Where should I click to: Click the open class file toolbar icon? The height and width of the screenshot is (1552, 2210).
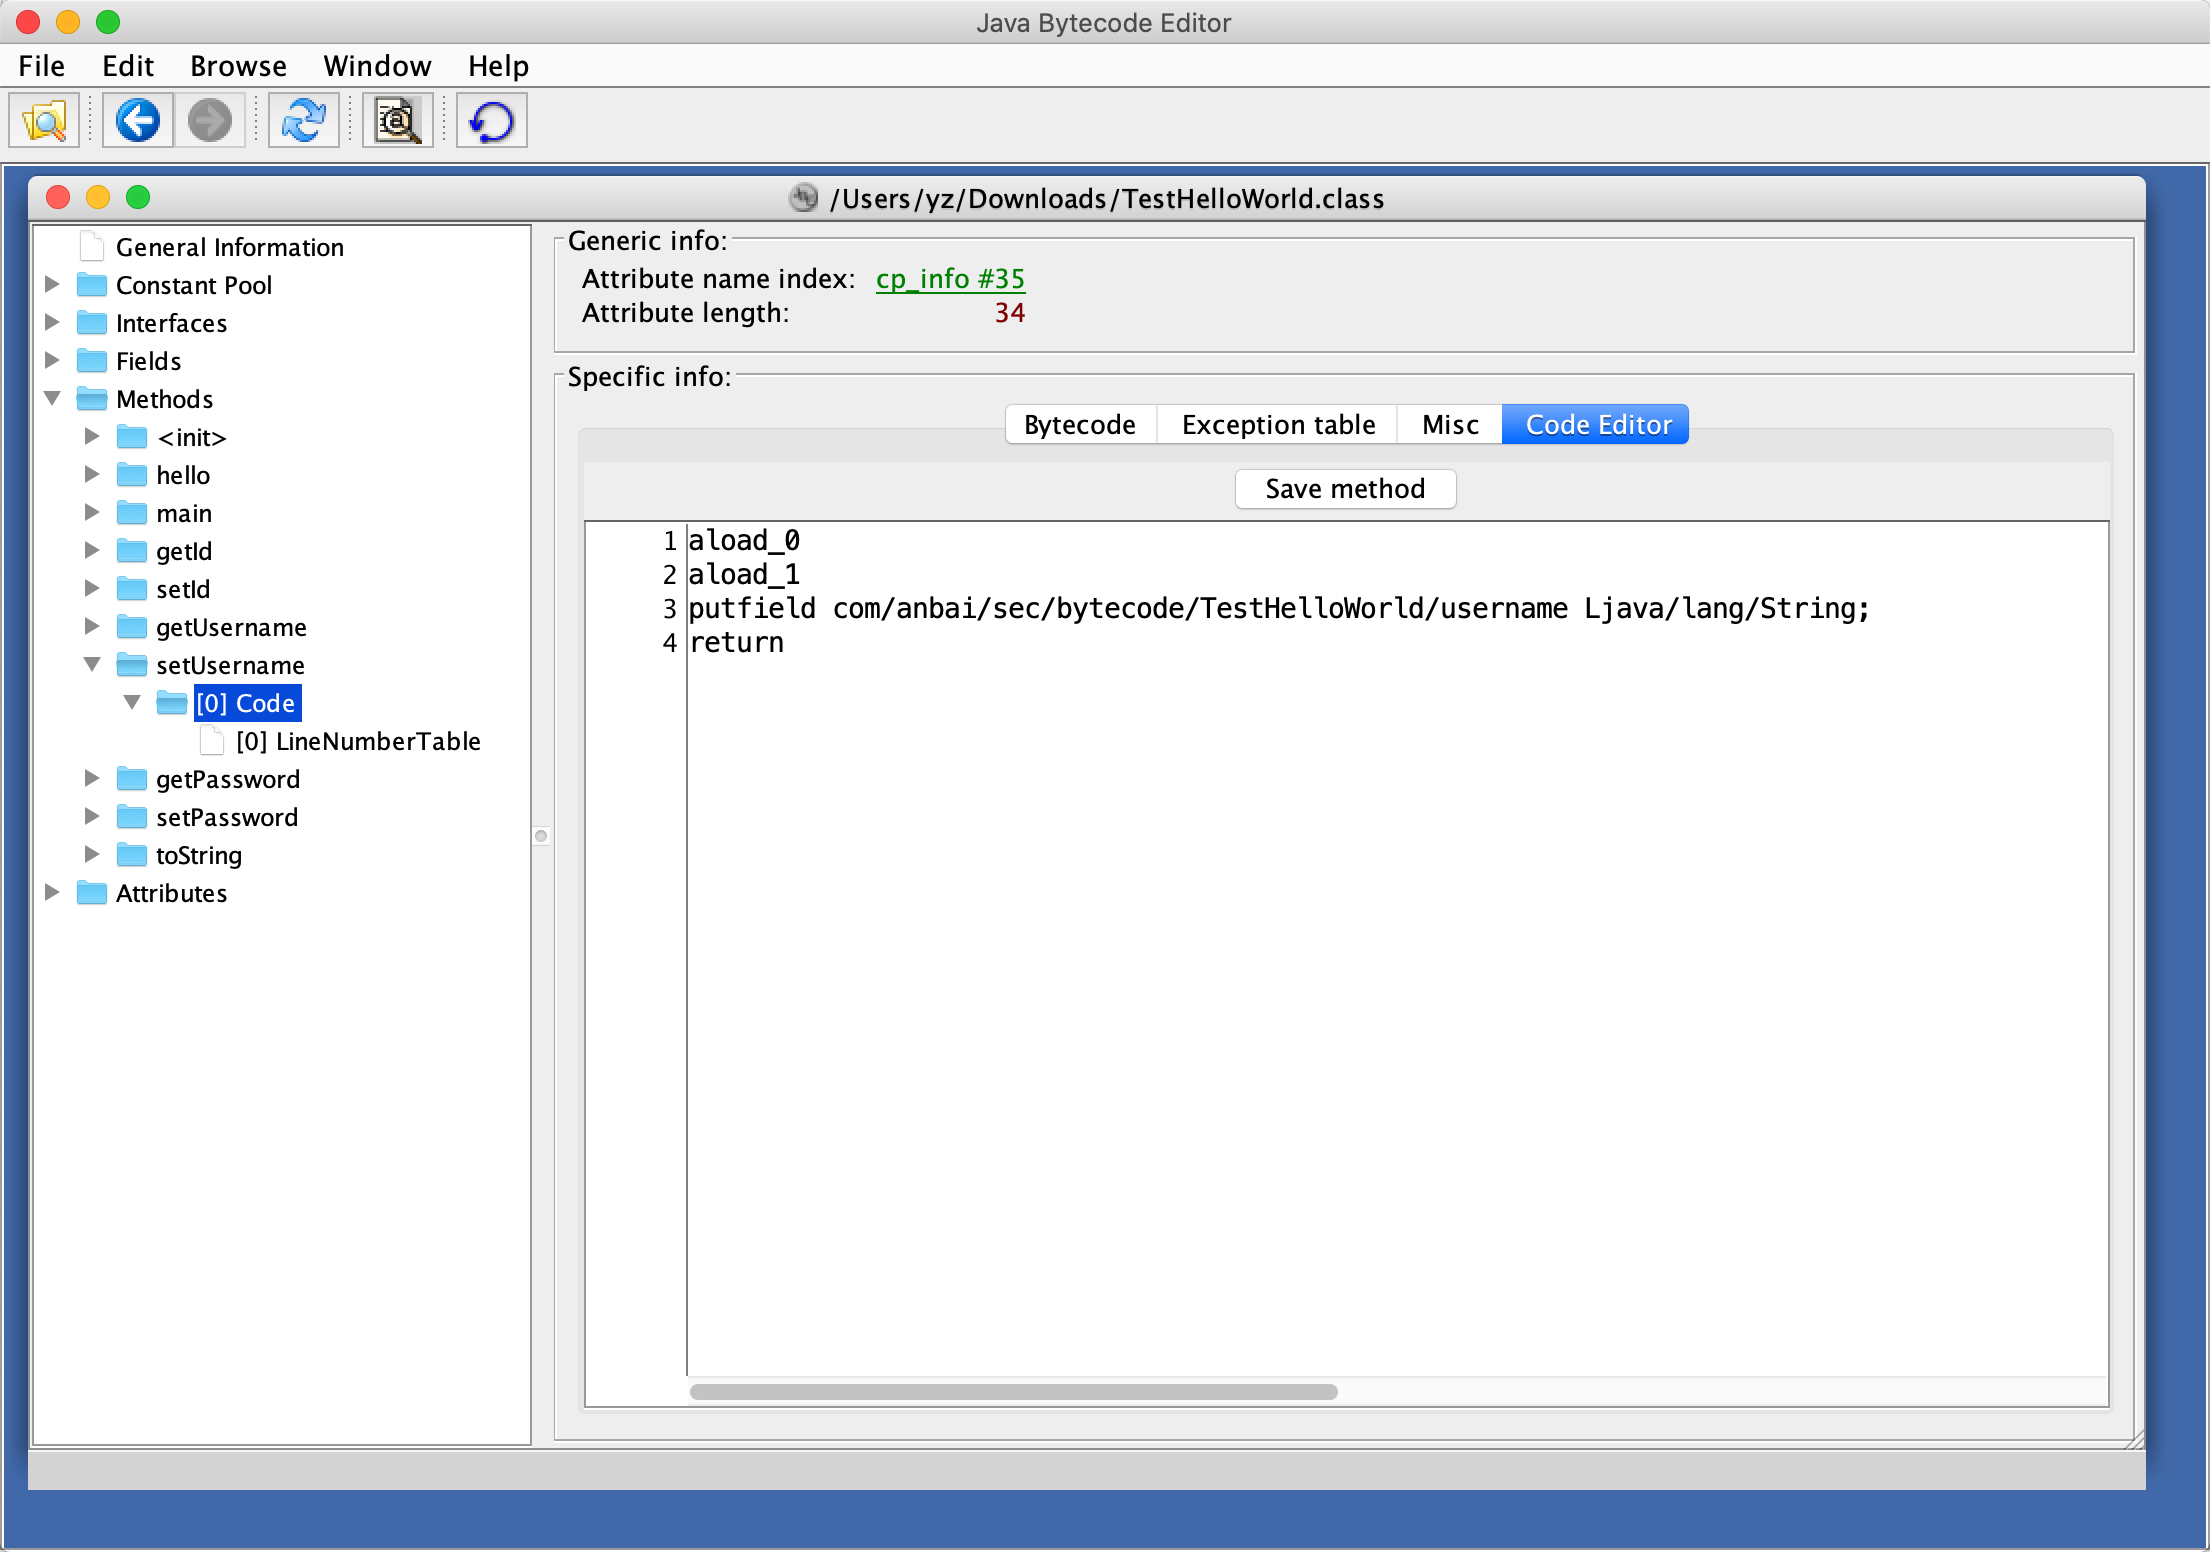pos(44,121)
